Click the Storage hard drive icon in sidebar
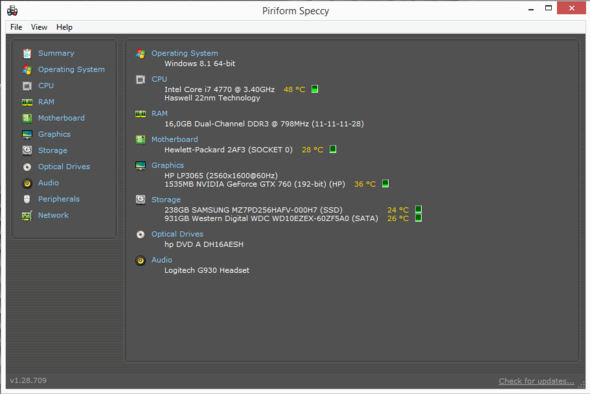The width and height of the screenshot is (590, 394). [x=27, y=151]
